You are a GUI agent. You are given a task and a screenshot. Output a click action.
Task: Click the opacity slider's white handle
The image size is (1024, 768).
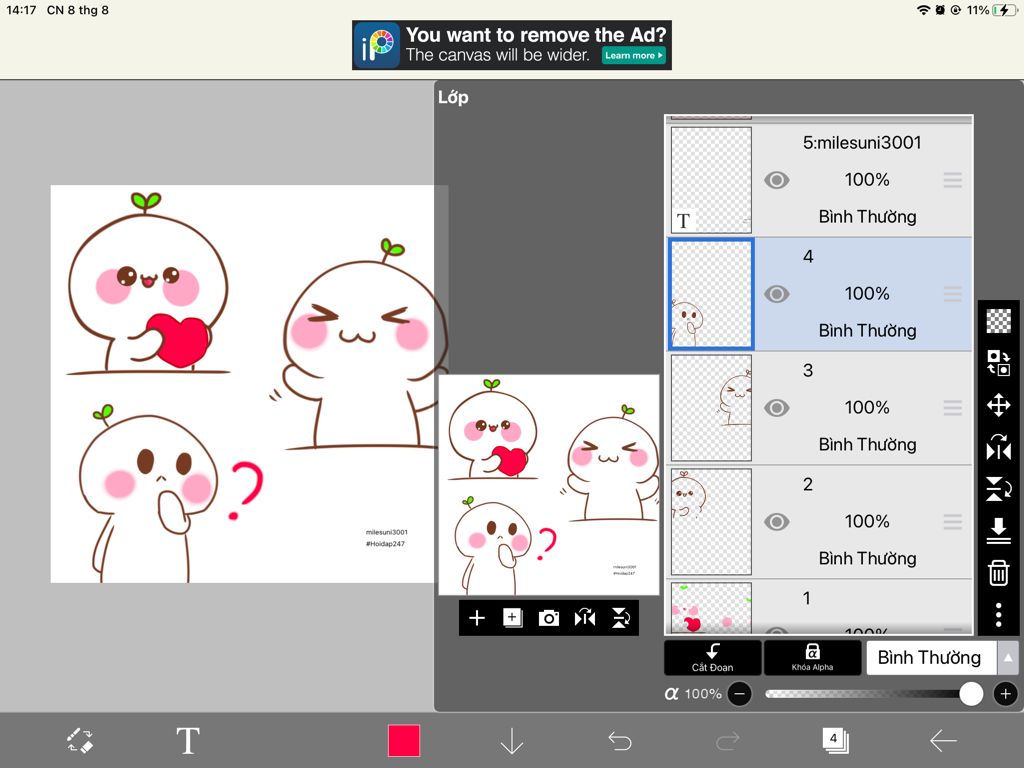(971, 694)
